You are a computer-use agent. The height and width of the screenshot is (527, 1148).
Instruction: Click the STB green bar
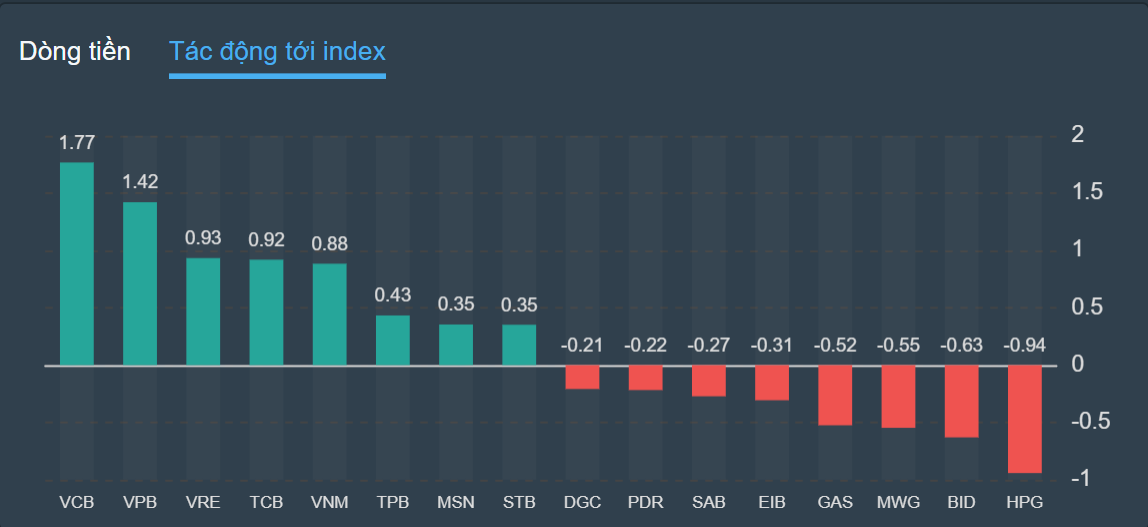pyautogui.click(x=519, y=345)
